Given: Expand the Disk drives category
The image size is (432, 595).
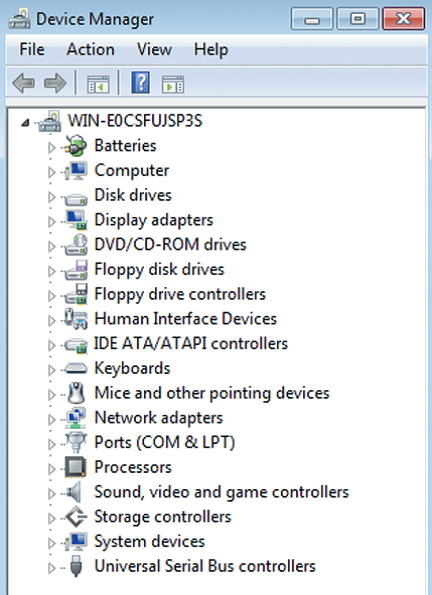Looking at the screenshot, I should [x=52, y=197].
